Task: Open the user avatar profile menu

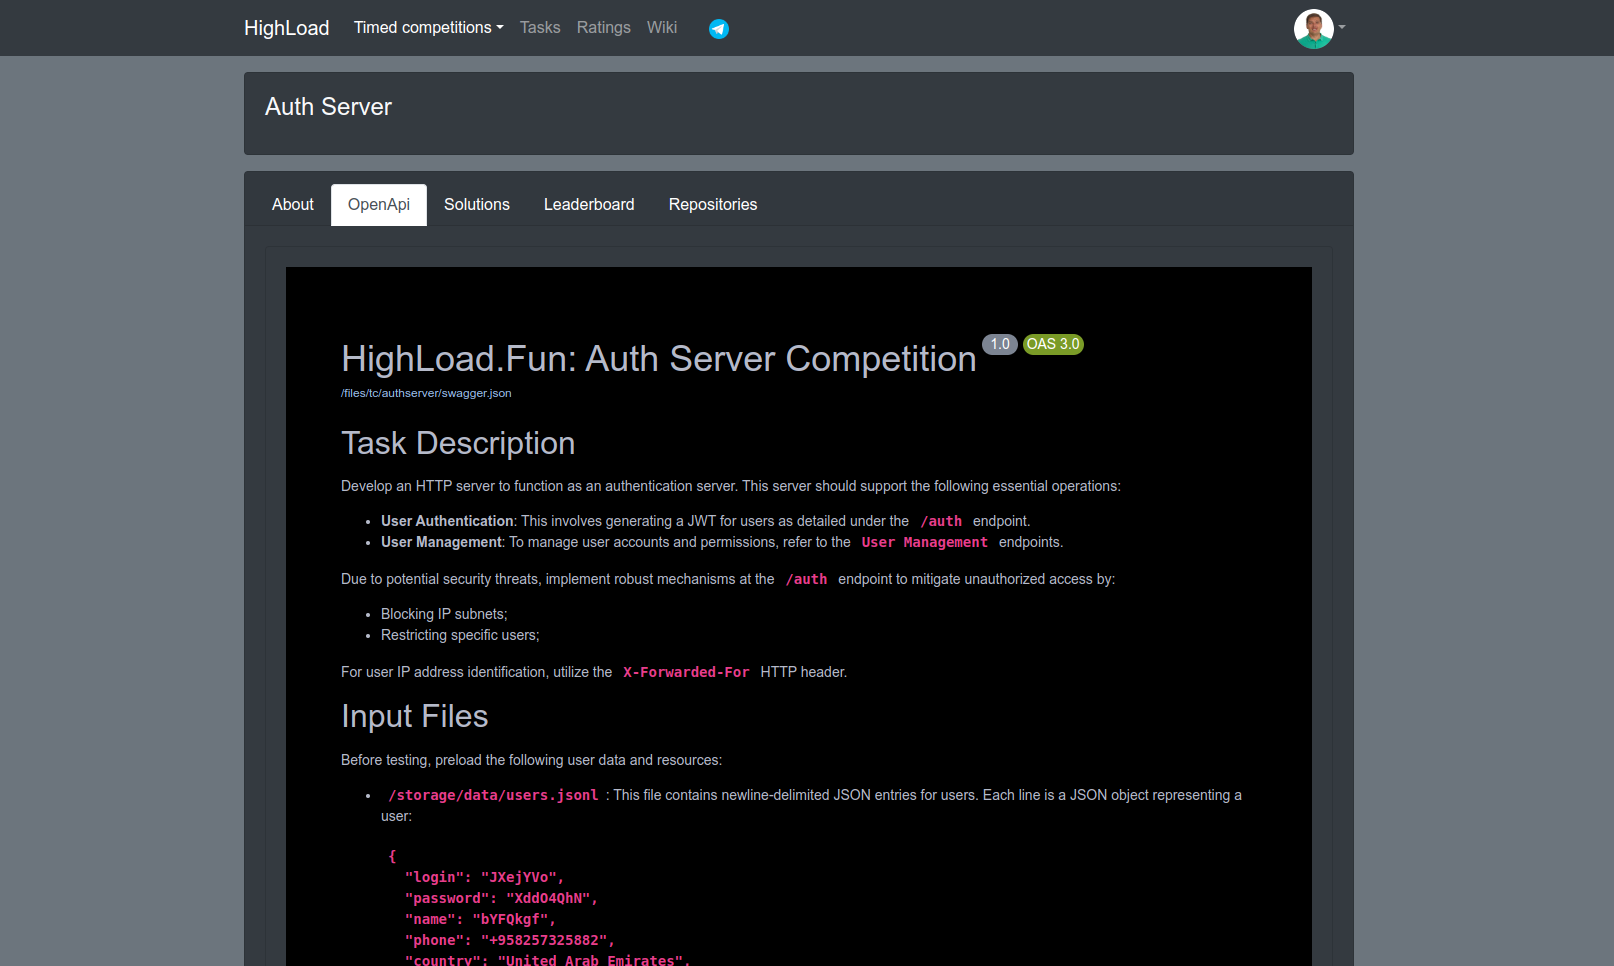Action: [1319, 28]
